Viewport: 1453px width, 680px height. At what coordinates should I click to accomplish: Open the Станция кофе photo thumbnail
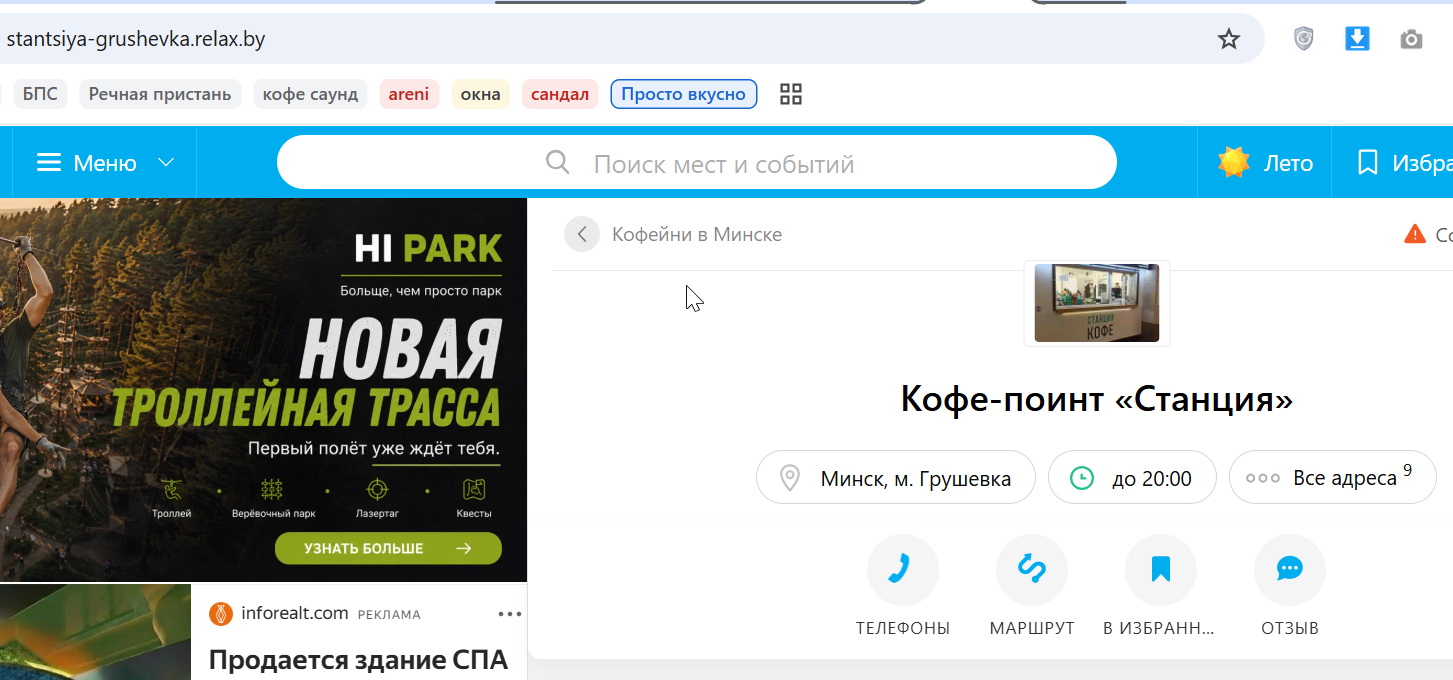[1097, 303]
